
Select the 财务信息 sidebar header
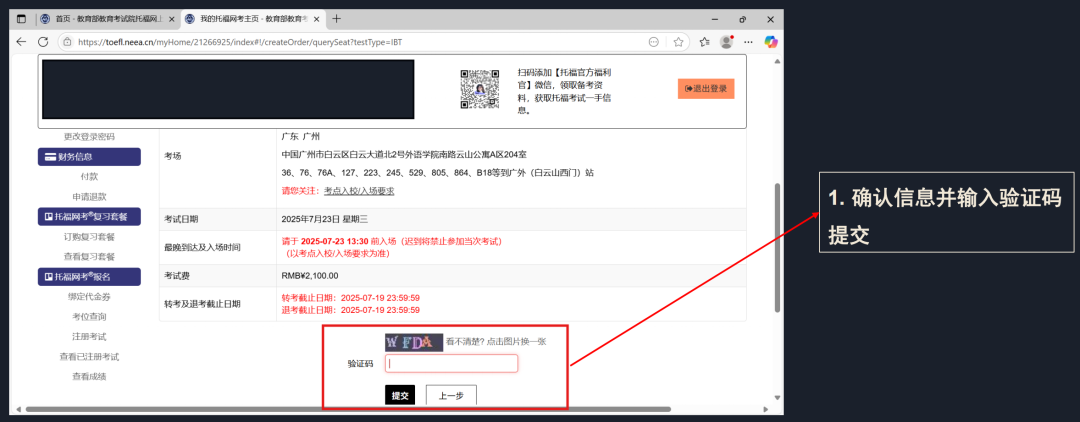[x=90, y=157]
